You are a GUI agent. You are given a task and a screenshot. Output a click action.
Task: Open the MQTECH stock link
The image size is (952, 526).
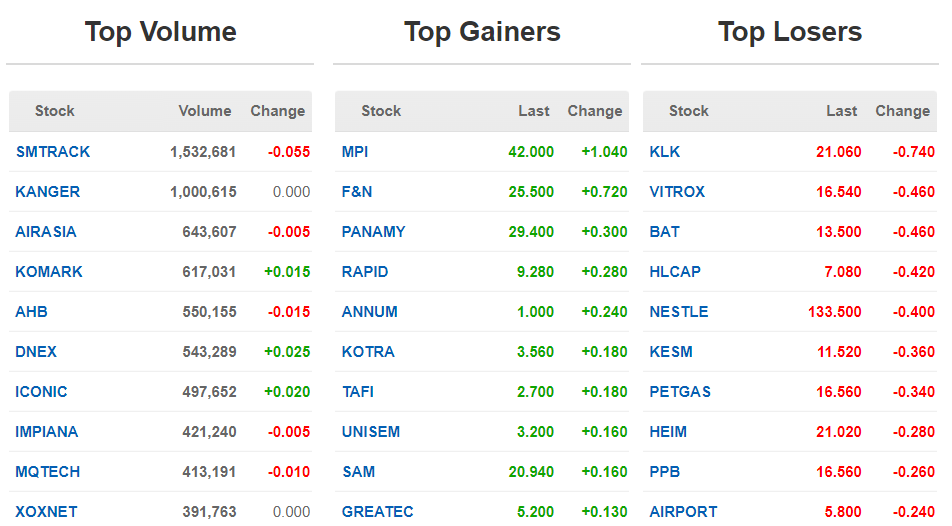pos(47,472)
